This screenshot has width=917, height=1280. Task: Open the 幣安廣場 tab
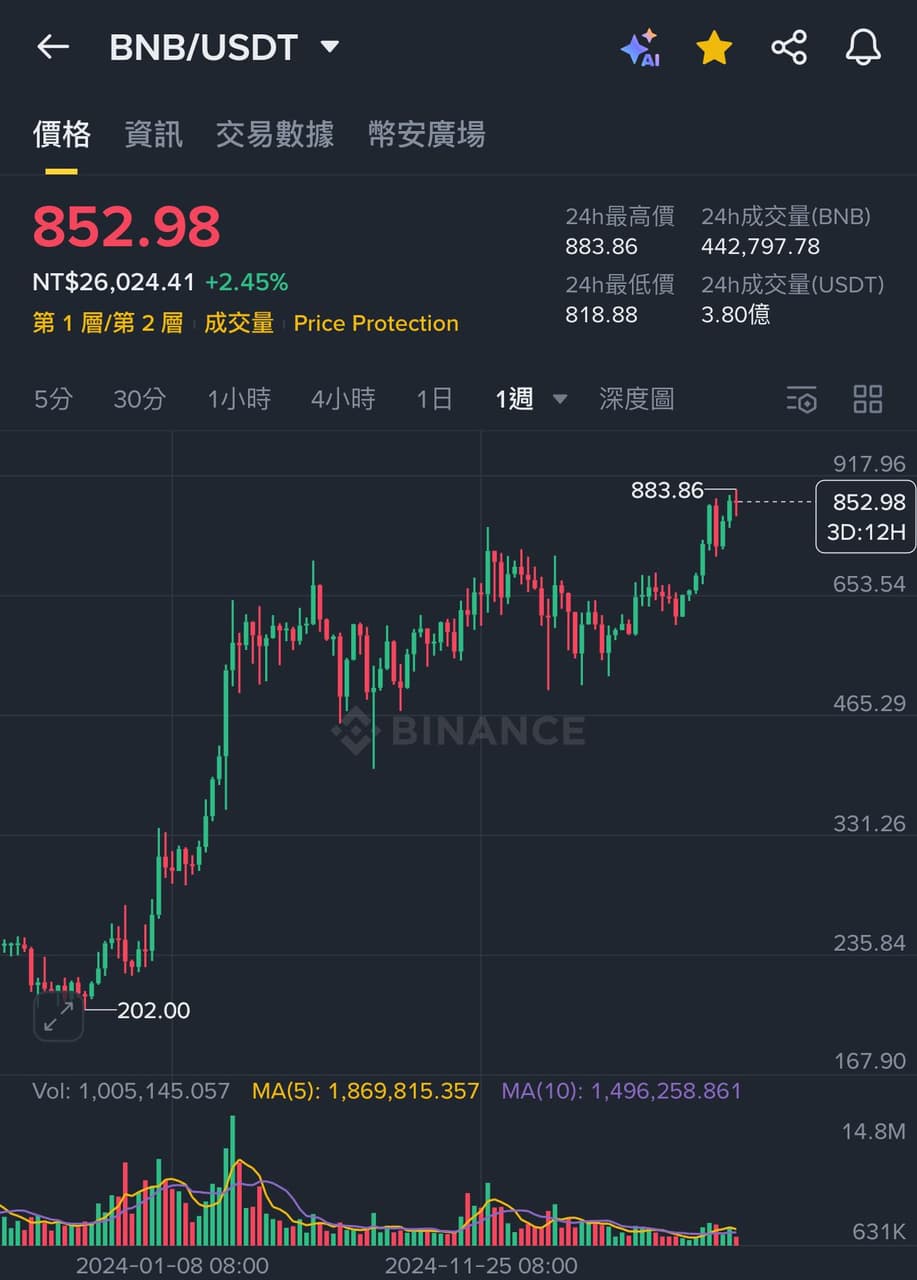pyautogui.click(x=427, y=134)
